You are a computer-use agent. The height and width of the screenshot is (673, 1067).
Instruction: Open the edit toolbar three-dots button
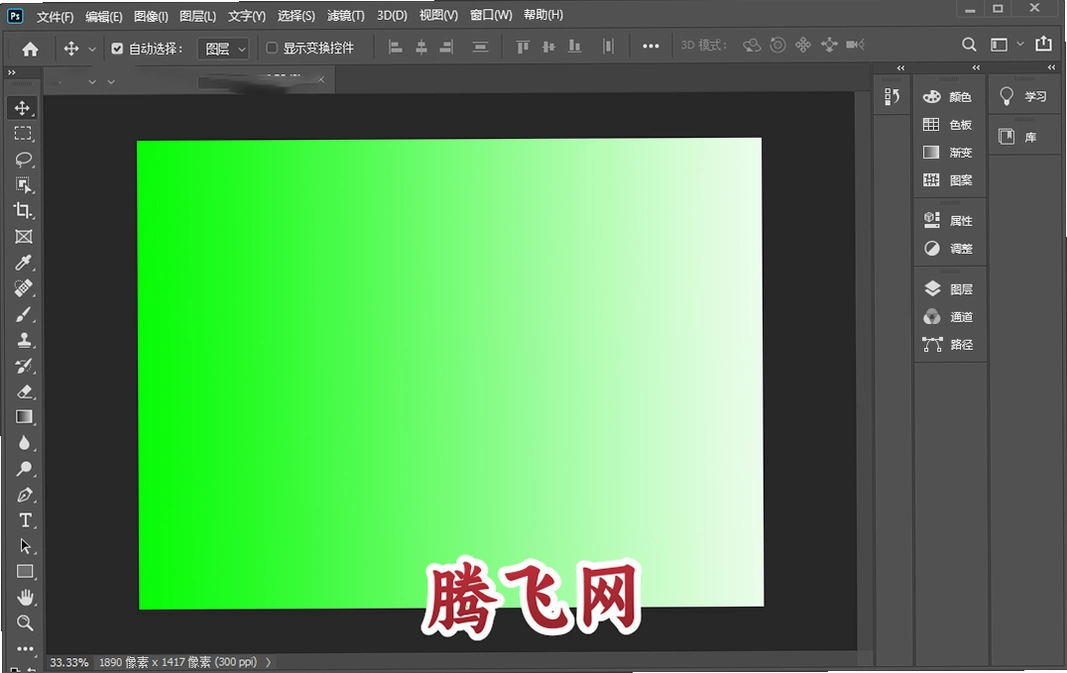click(x=24, y=649)
